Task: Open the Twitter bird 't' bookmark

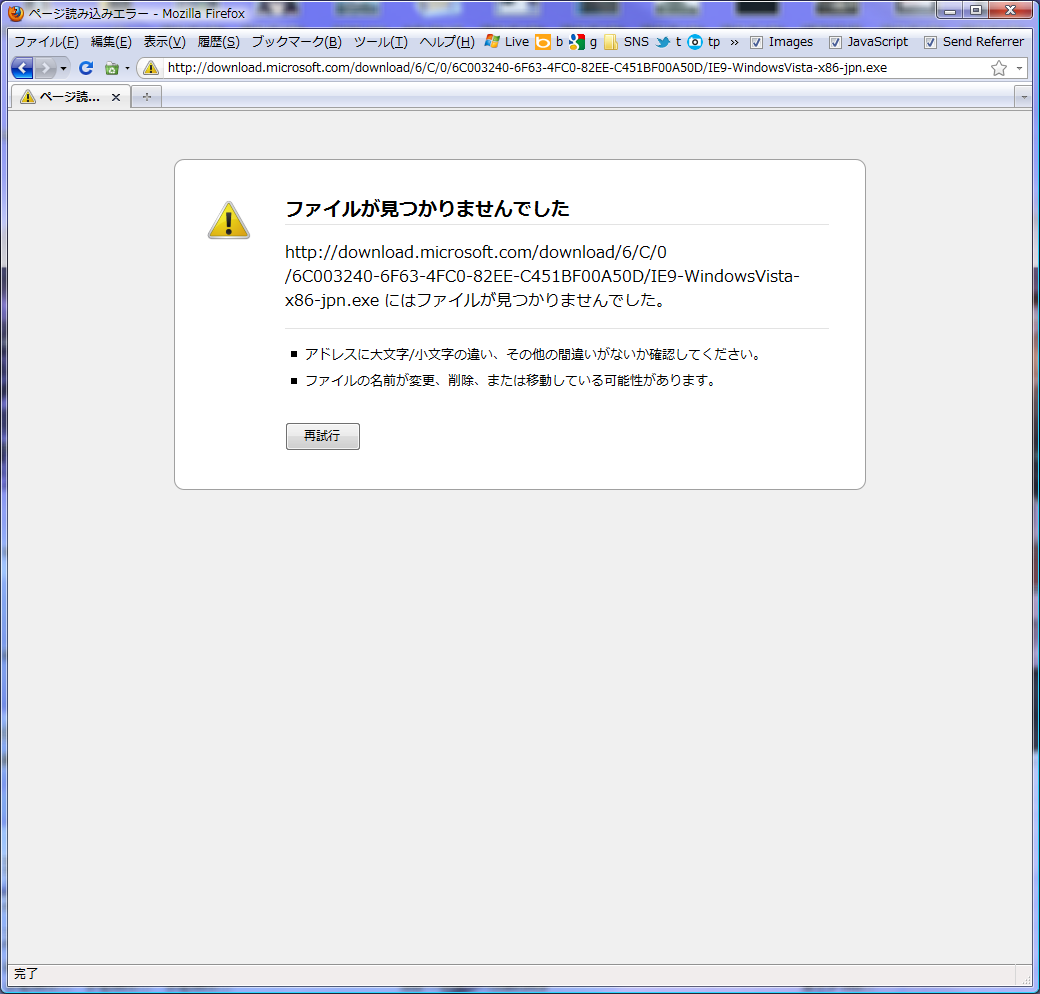Action: point(669,42)
